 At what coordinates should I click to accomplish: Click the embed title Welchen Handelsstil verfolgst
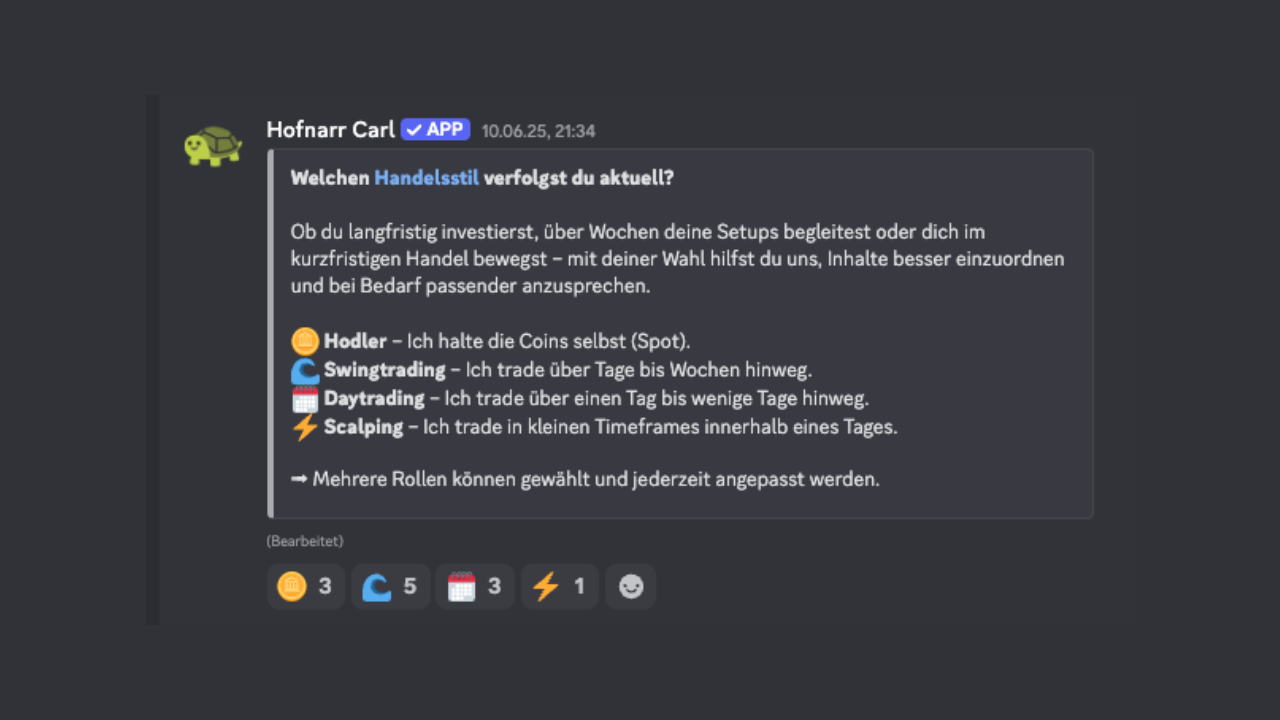(482, 178)
